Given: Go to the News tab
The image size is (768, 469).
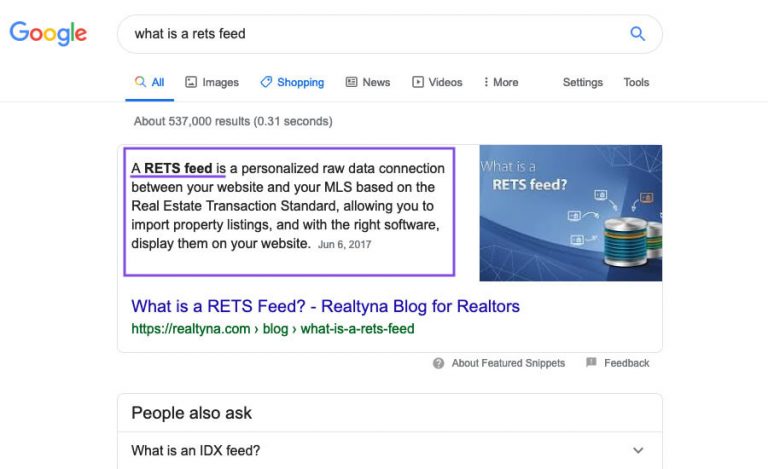Looking at the screenshot, I should pyautogui.click(x=368, y=82).
